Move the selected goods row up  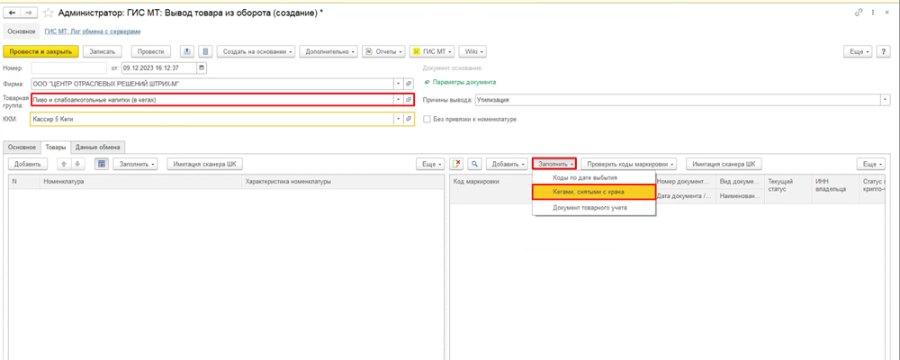pyautogui.click(x=64, y=164)
